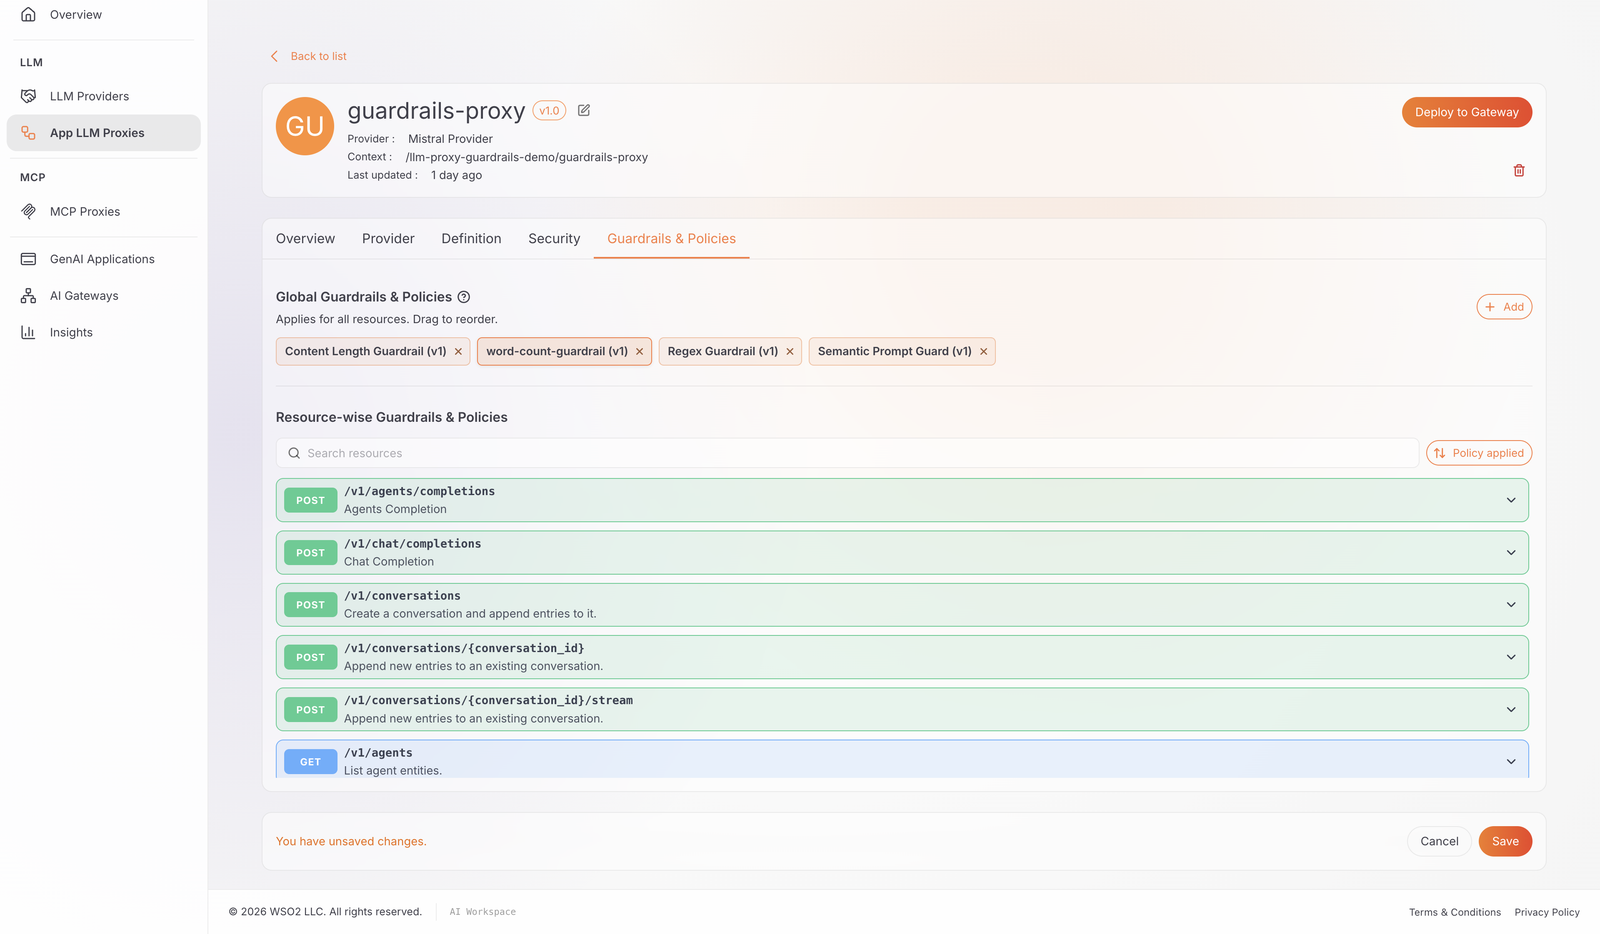
Task: Click the Mistral Provider text
Action: point(450,139)
